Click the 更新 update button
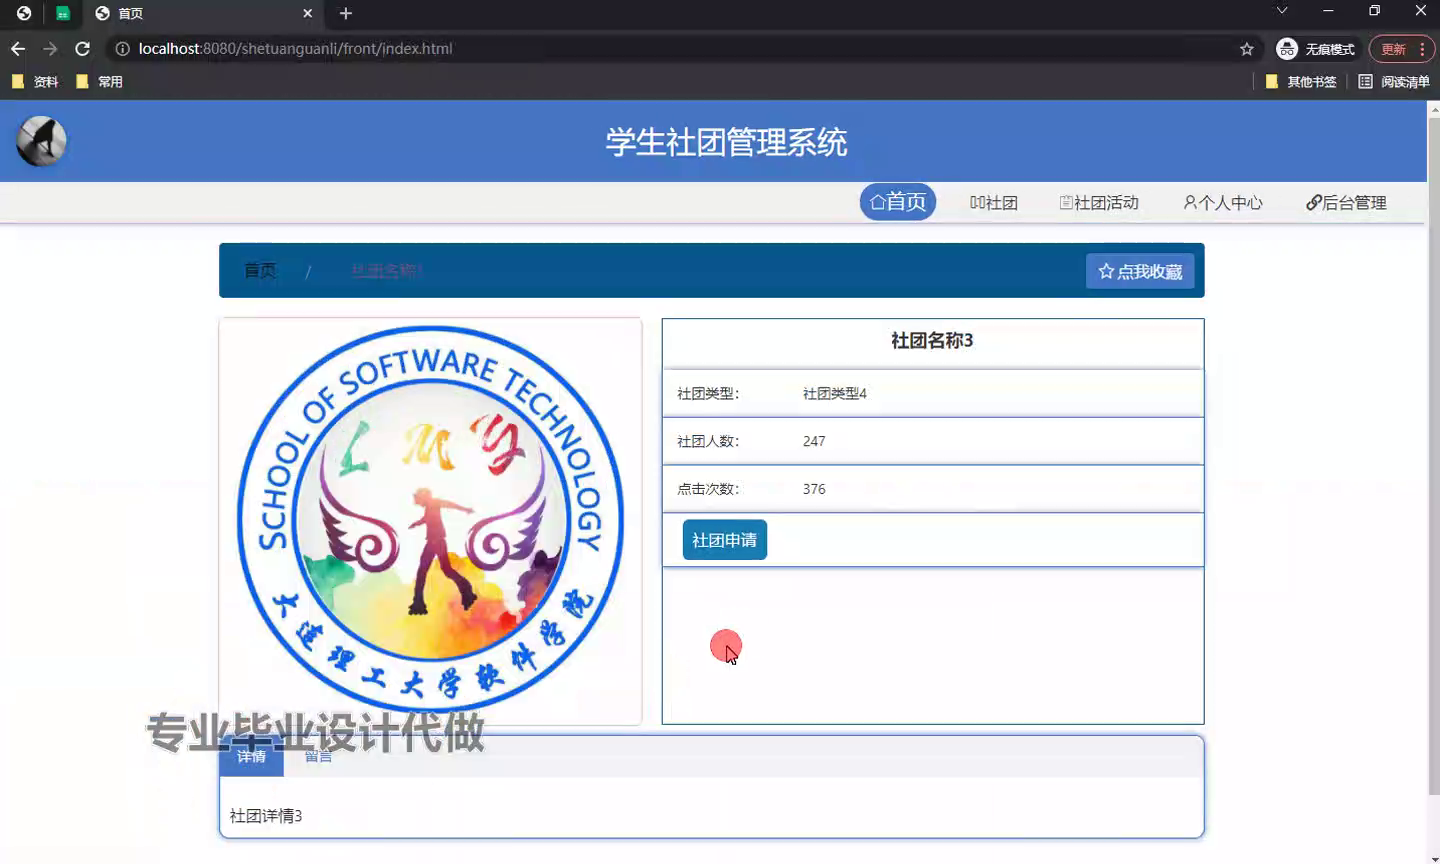 pyautogui.click(x=1402, y=49)
